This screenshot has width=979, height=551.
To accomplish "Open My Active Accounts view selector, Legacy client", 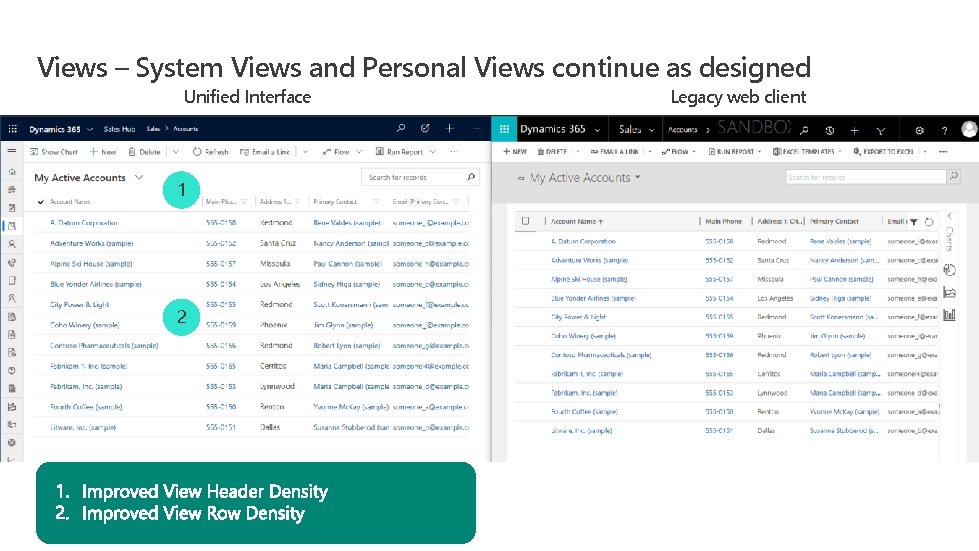I will tap(585, 178).
